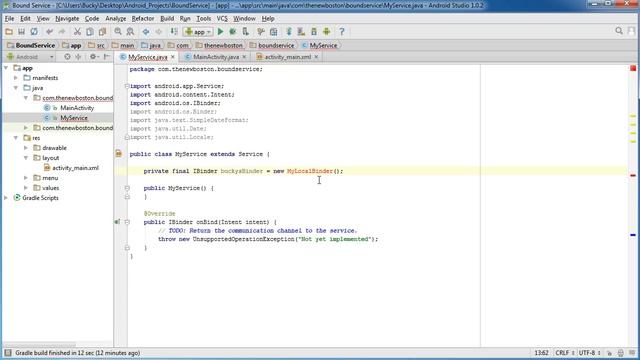
Task: Open the app run configuration dropdown
Action: click(x=198, y=31)
